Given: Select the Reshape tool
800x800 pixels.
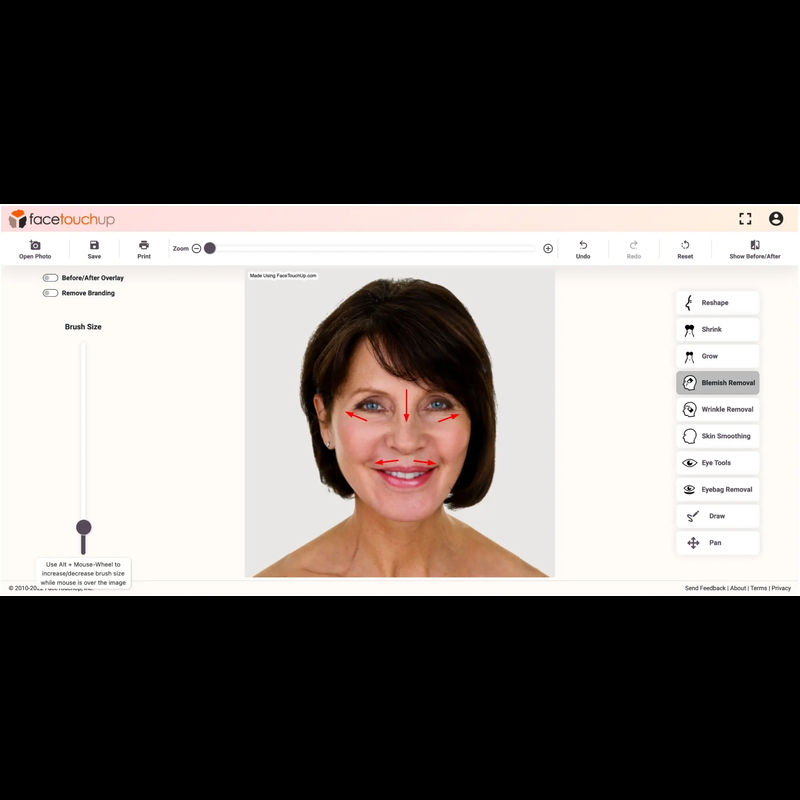Looking at the screenshot, I should (717, 303).
